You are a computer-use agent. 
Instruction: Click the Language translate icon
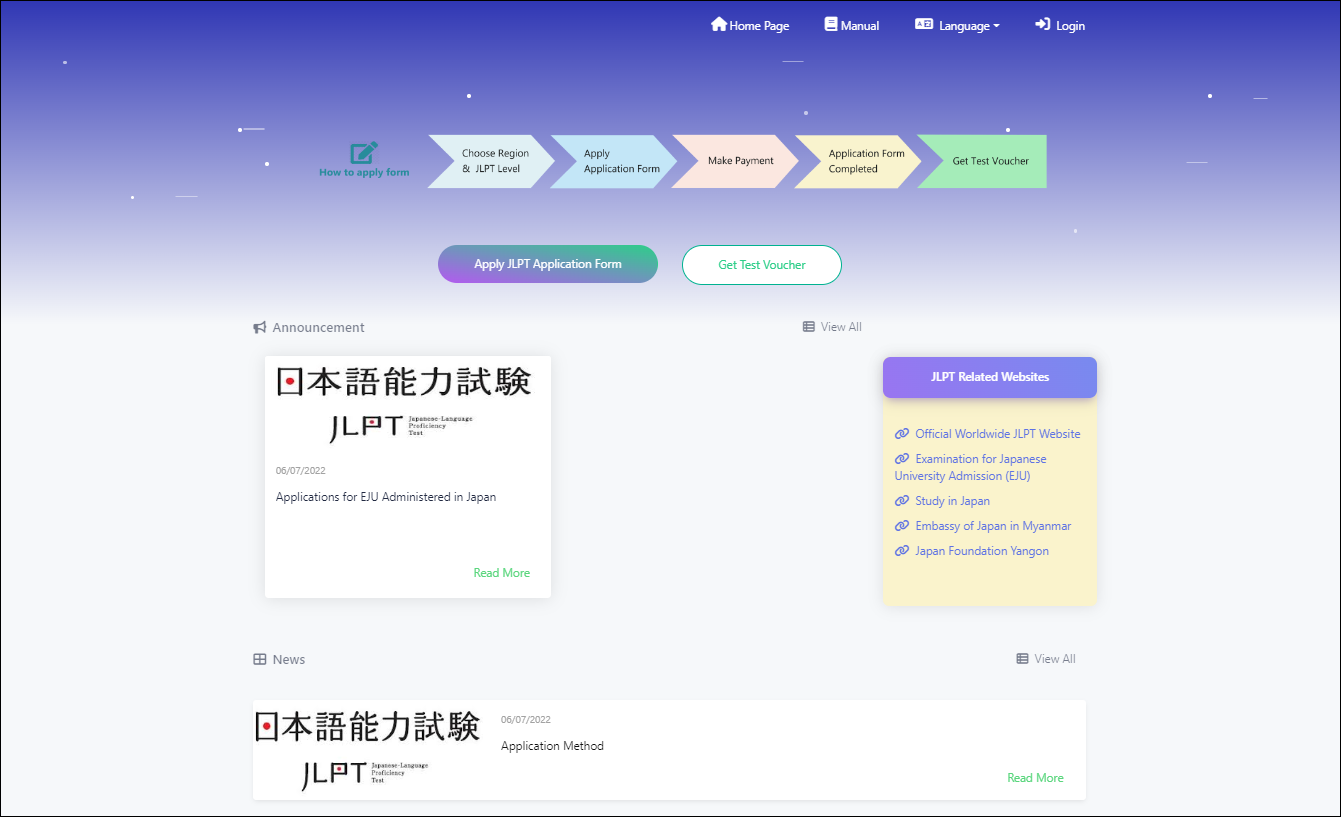(924, 24)
